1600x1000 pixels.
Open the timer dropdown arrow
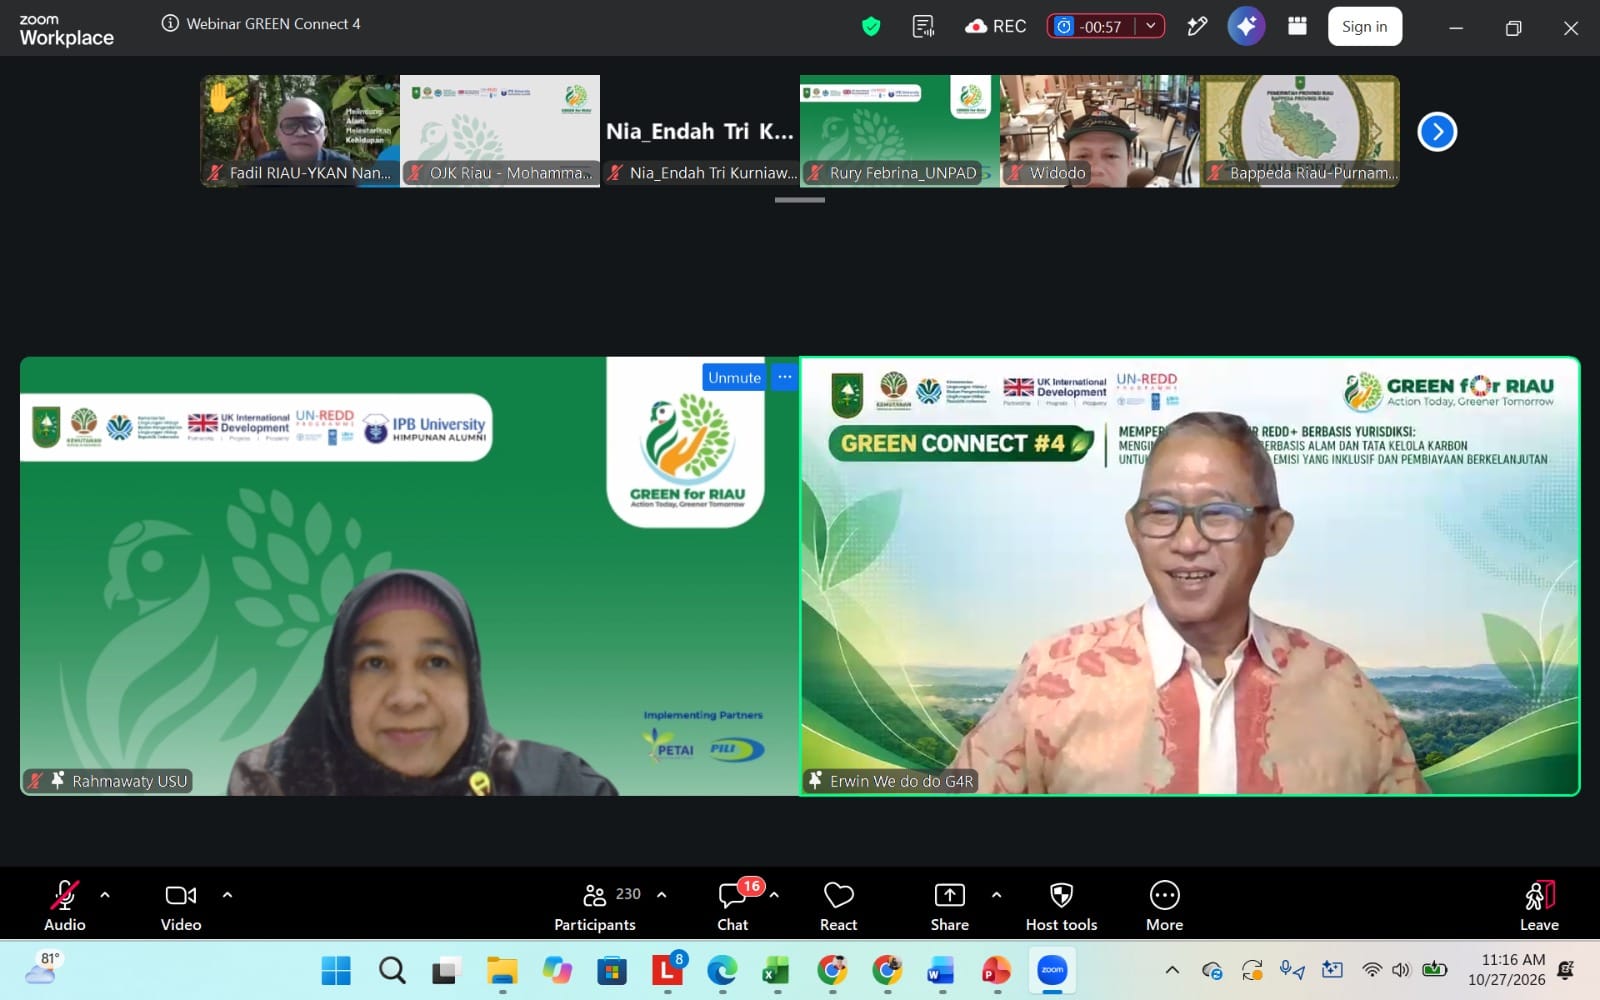tap(1151, 26)
